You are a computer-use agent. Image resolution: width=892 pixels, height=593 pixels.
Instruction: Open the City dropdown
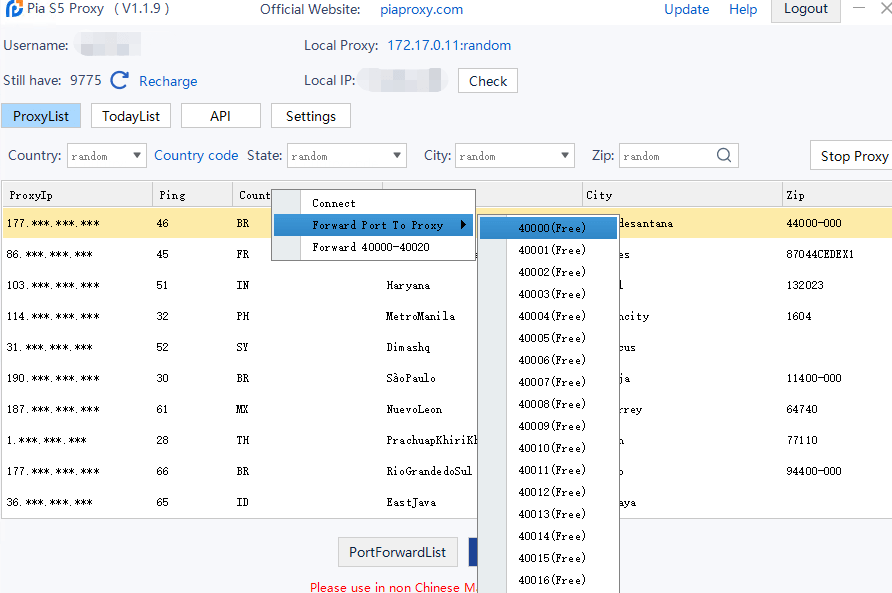pyautogui.click(x=566, y=155)
